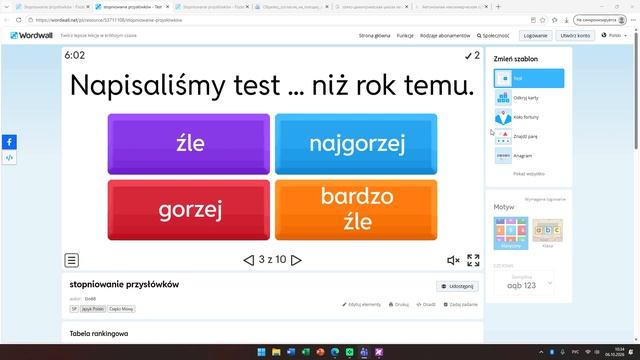640x360 pixels.
Task: Click the 'Drukuj' print link
Action: (398, 304)
